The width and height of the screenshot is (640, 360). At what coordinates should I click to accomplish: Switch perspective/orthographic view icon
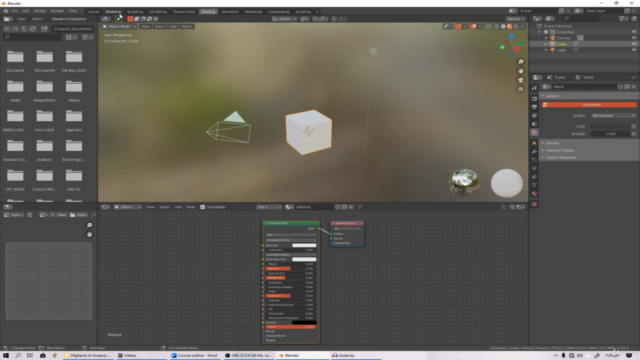520,89
